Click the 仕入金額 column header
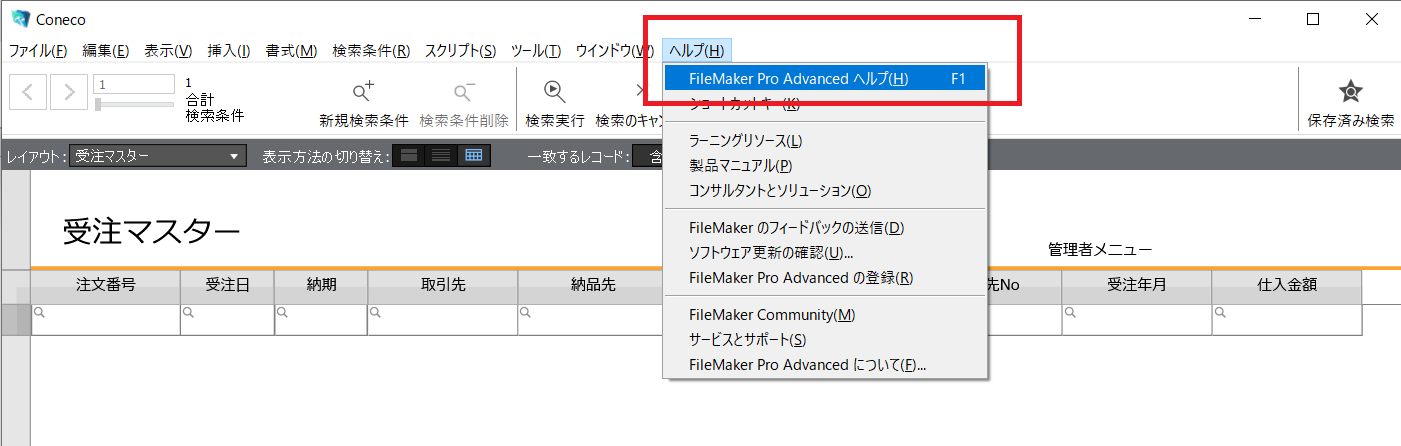The image size is (1401, 446). point(1287,285)
